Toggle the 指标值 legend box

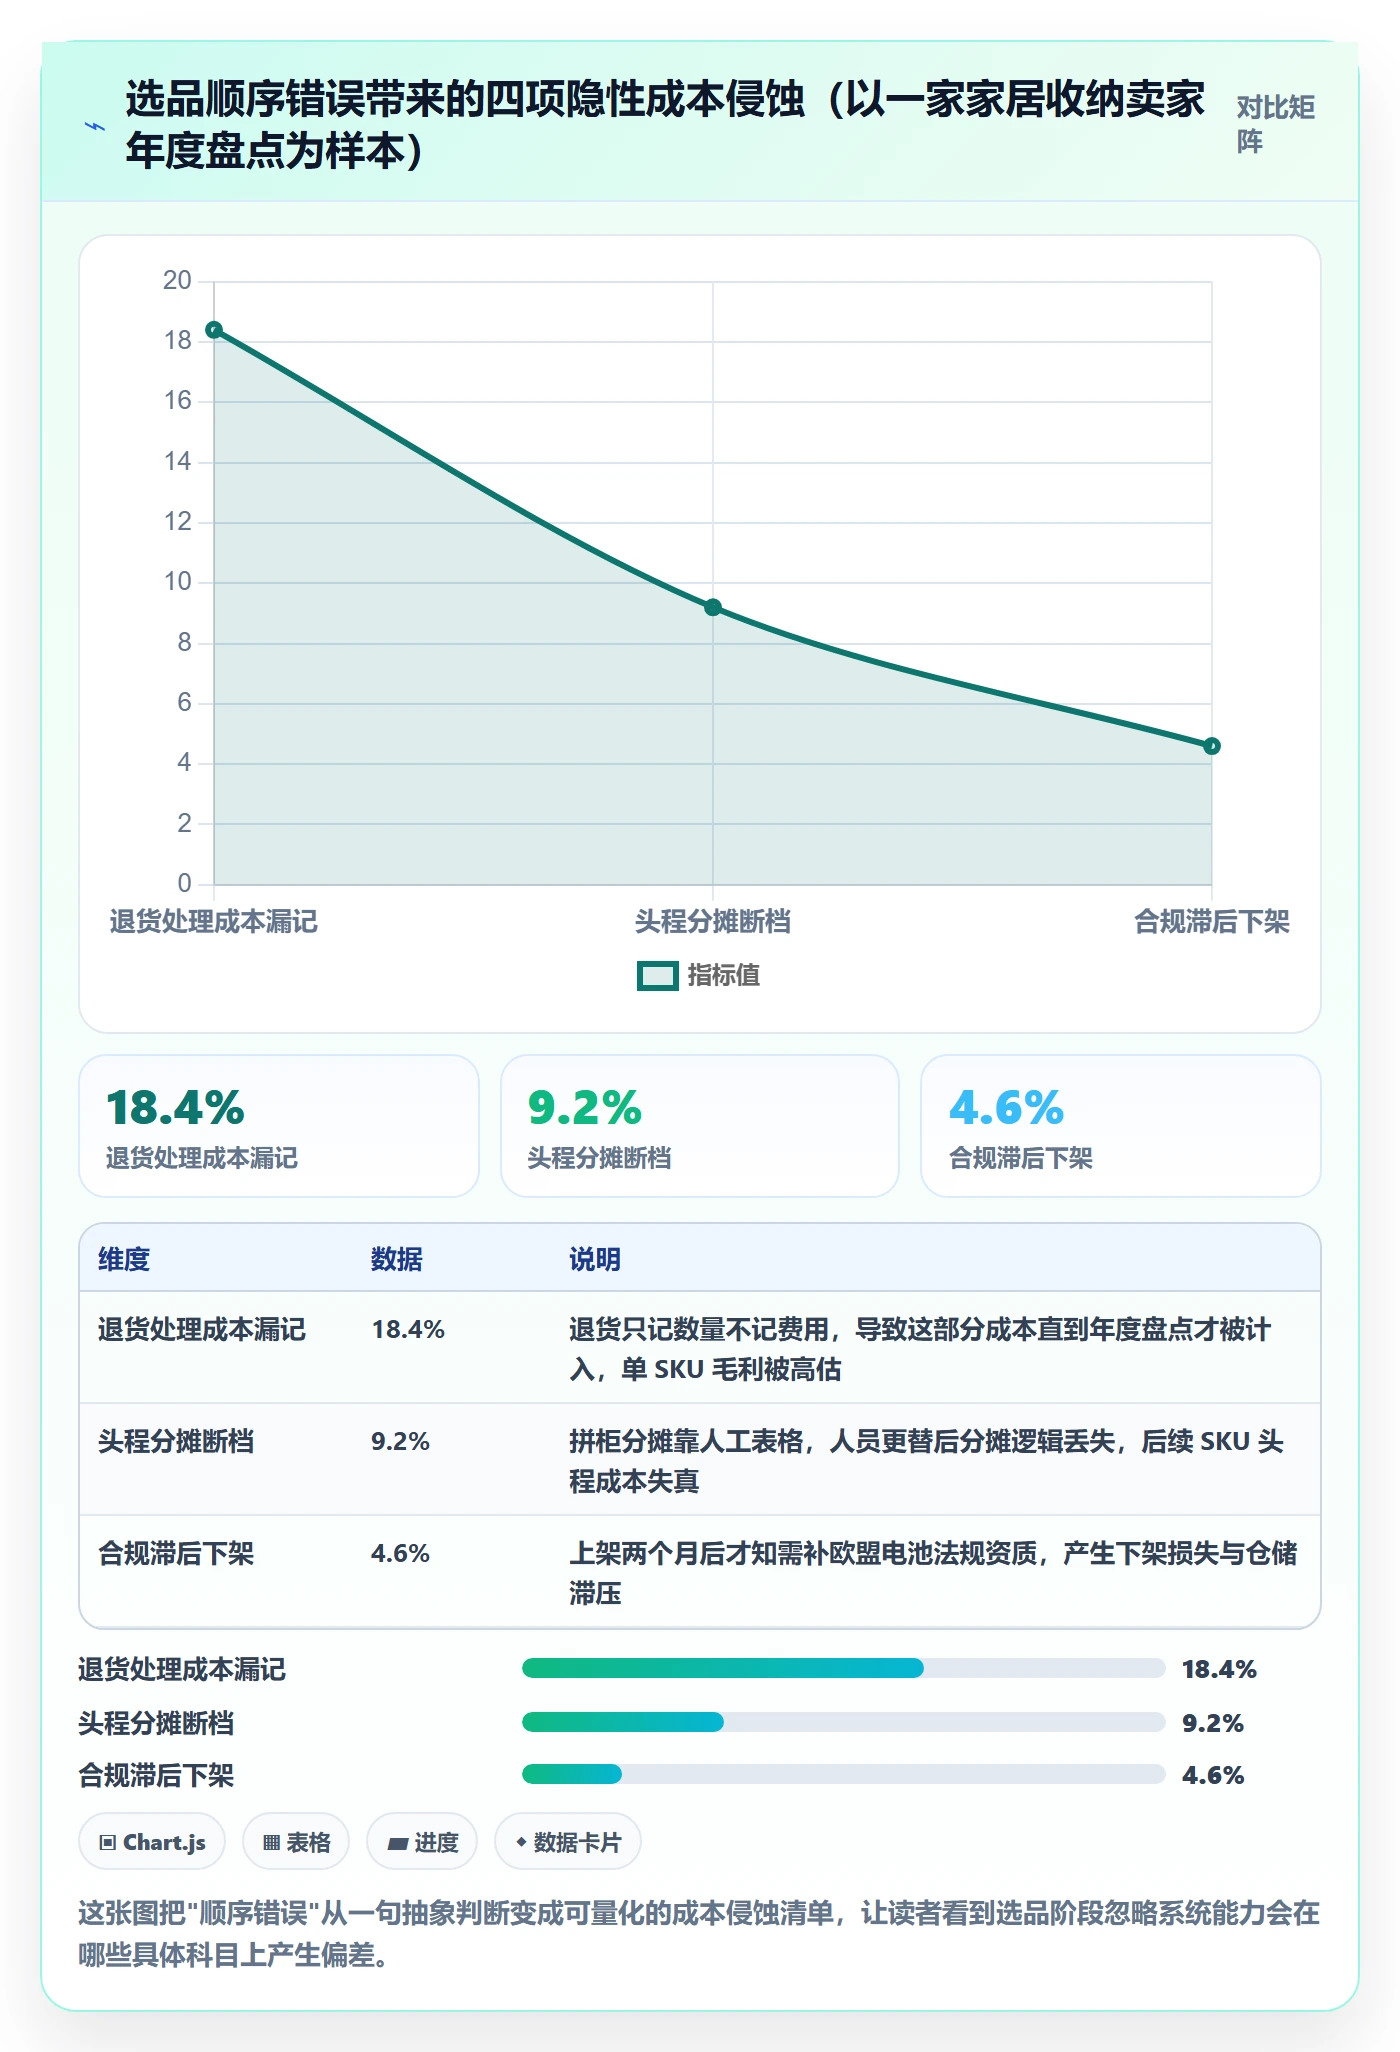click(658, 976)
